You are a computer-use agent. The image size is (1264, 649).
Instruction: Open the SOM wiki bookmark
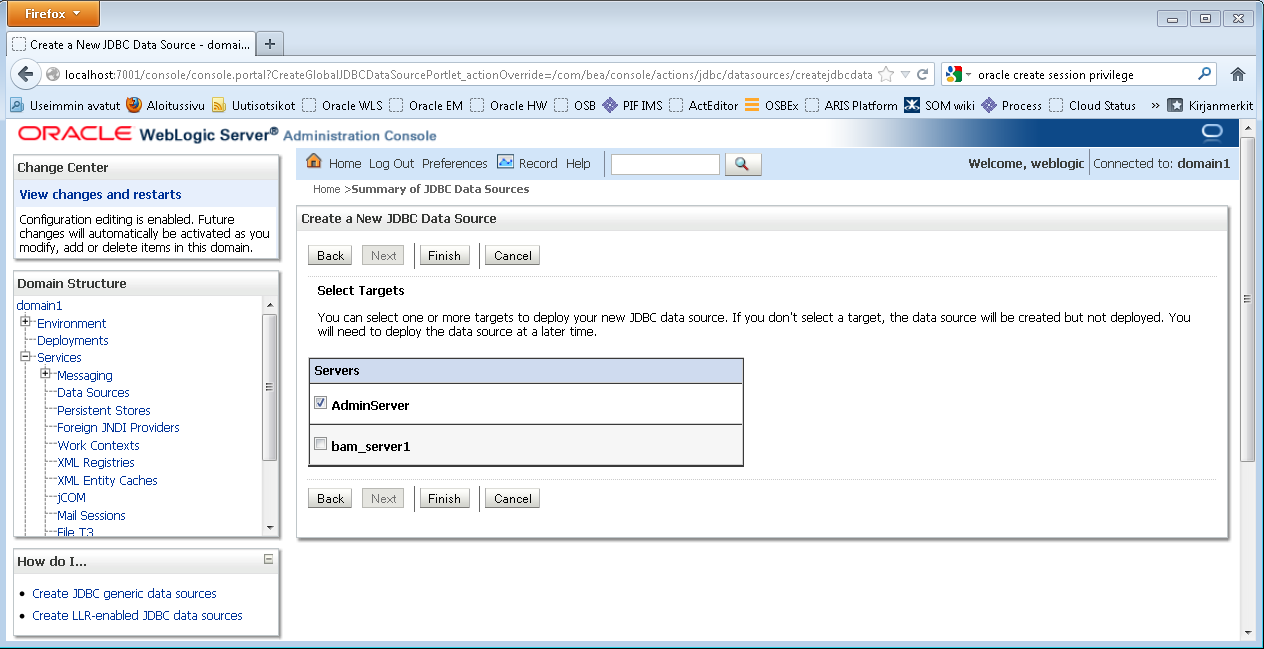tap(940, 105)
